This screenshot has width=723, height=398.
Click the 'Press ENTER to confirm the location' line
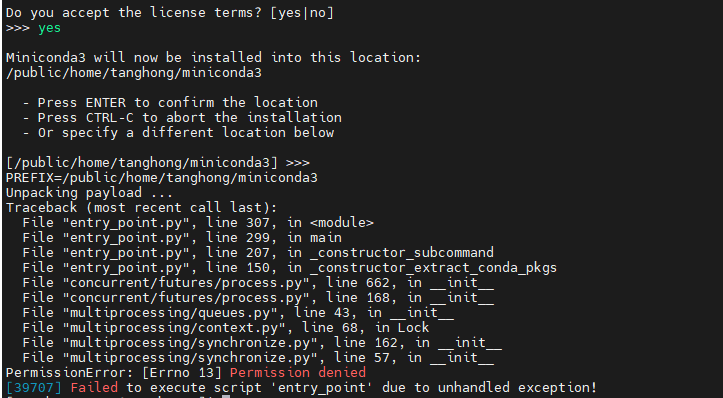[x=170, y=102]
